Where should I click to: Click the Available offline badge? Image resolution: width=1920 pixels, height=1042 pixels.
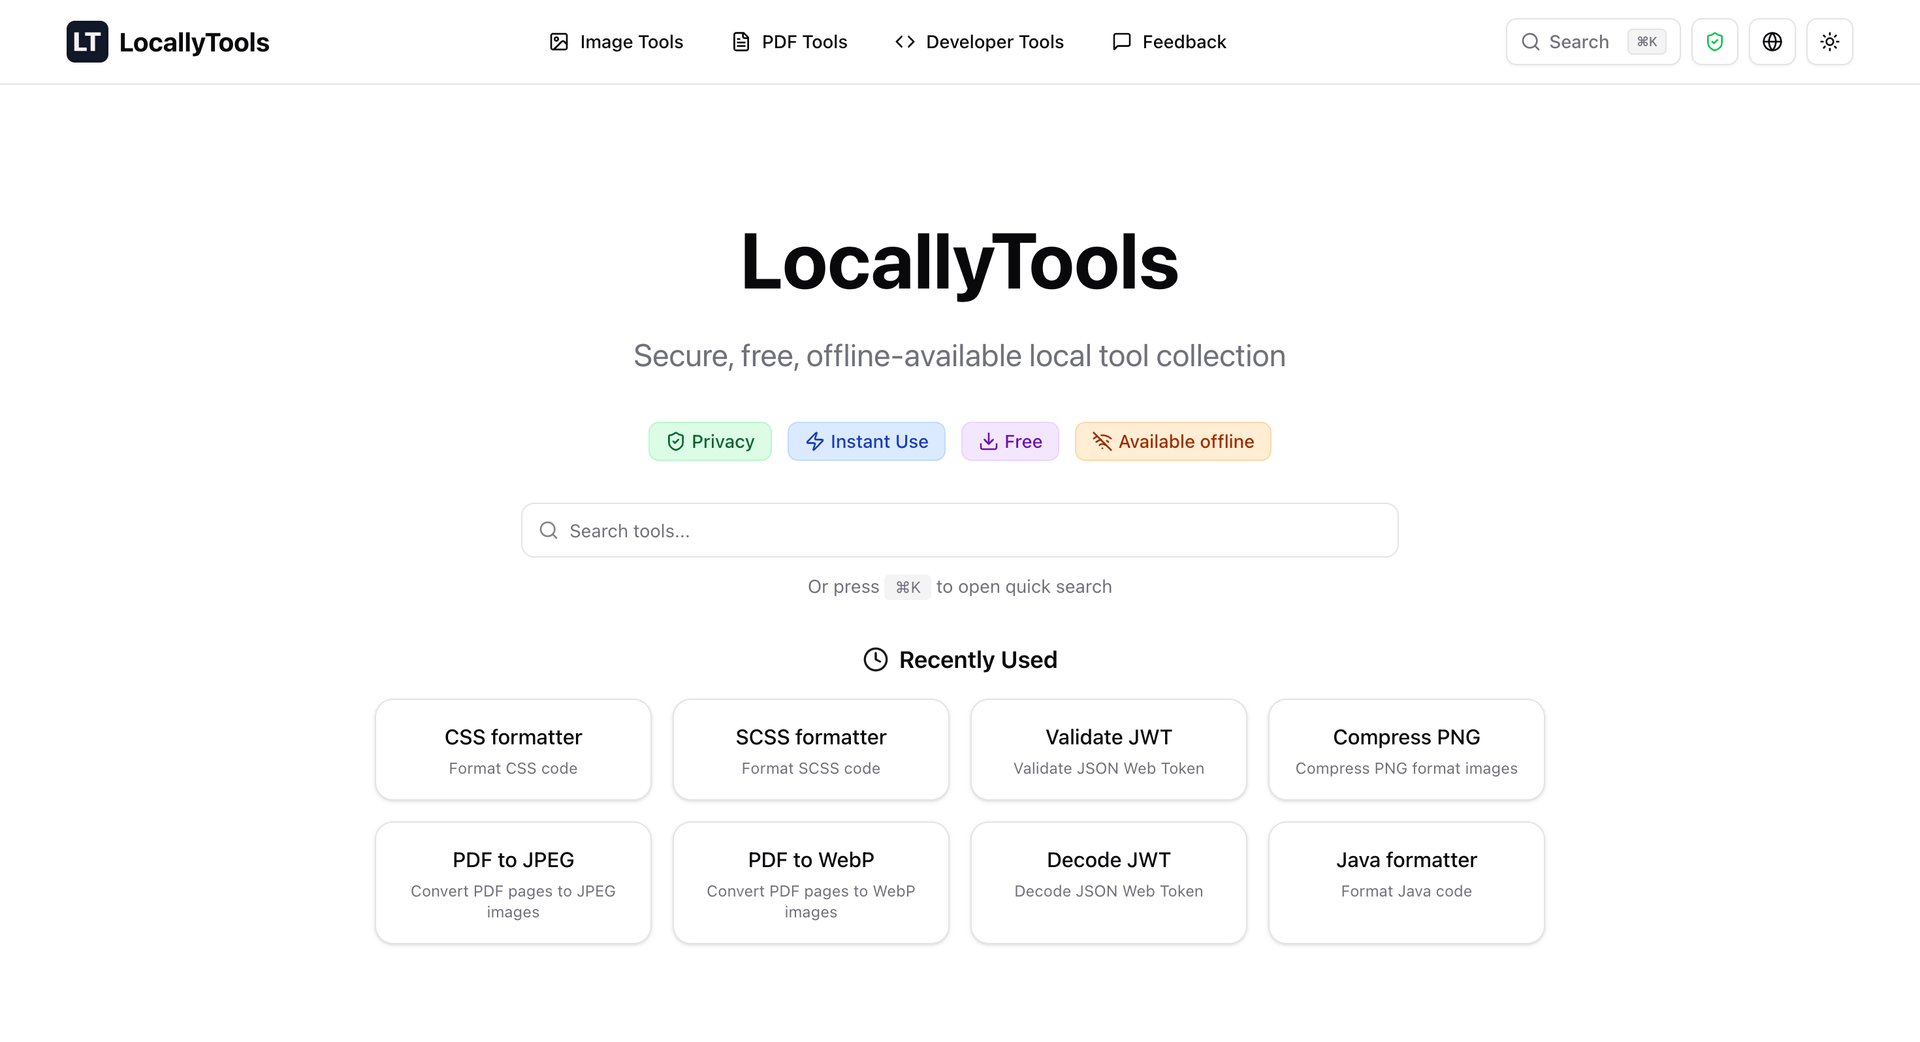tap(1172, 441)
